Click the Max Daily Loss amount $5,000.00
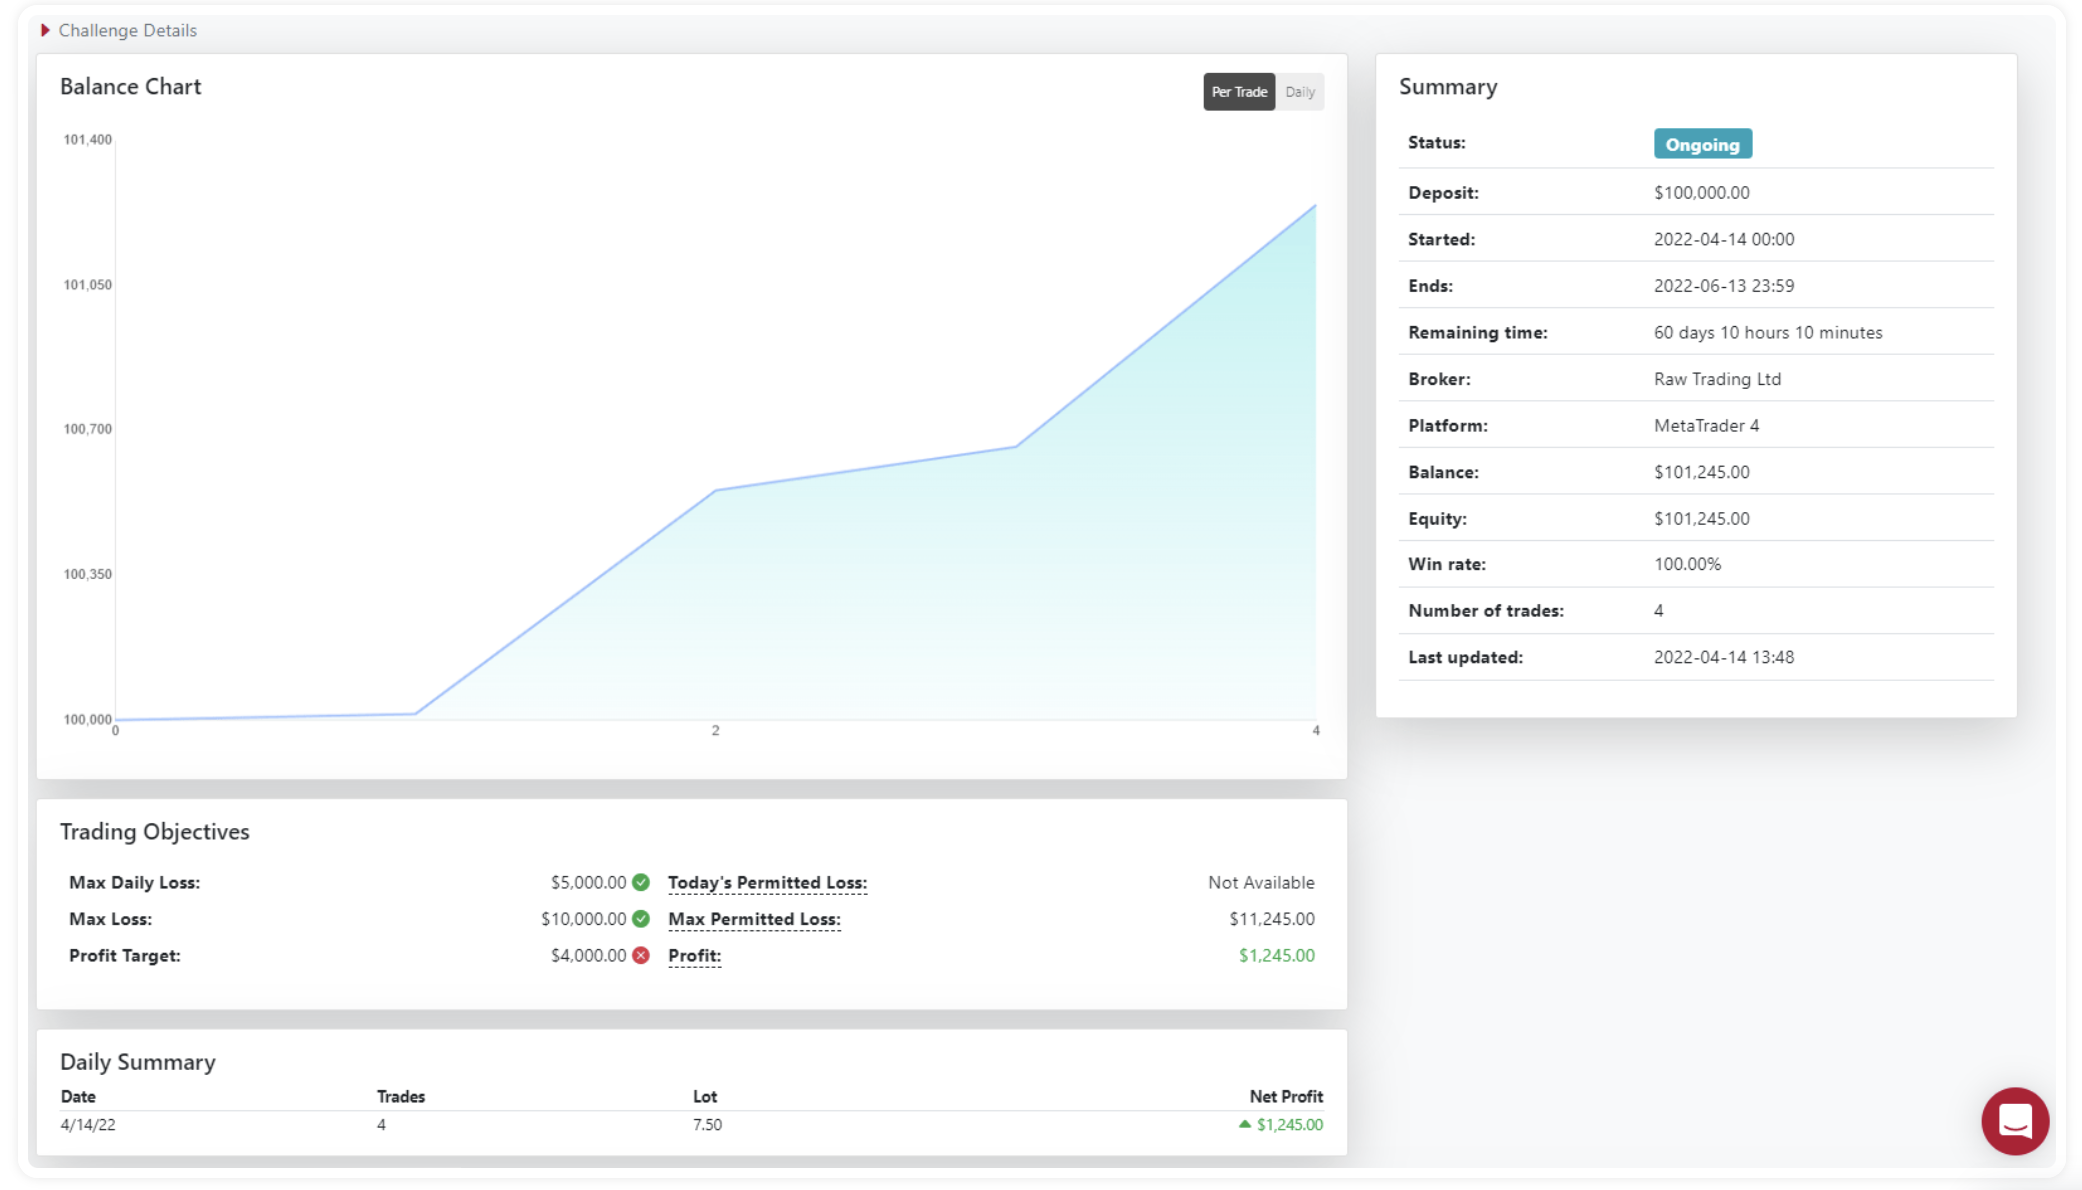Viewport: 2082px width, 1190px height. coord(588,882)
